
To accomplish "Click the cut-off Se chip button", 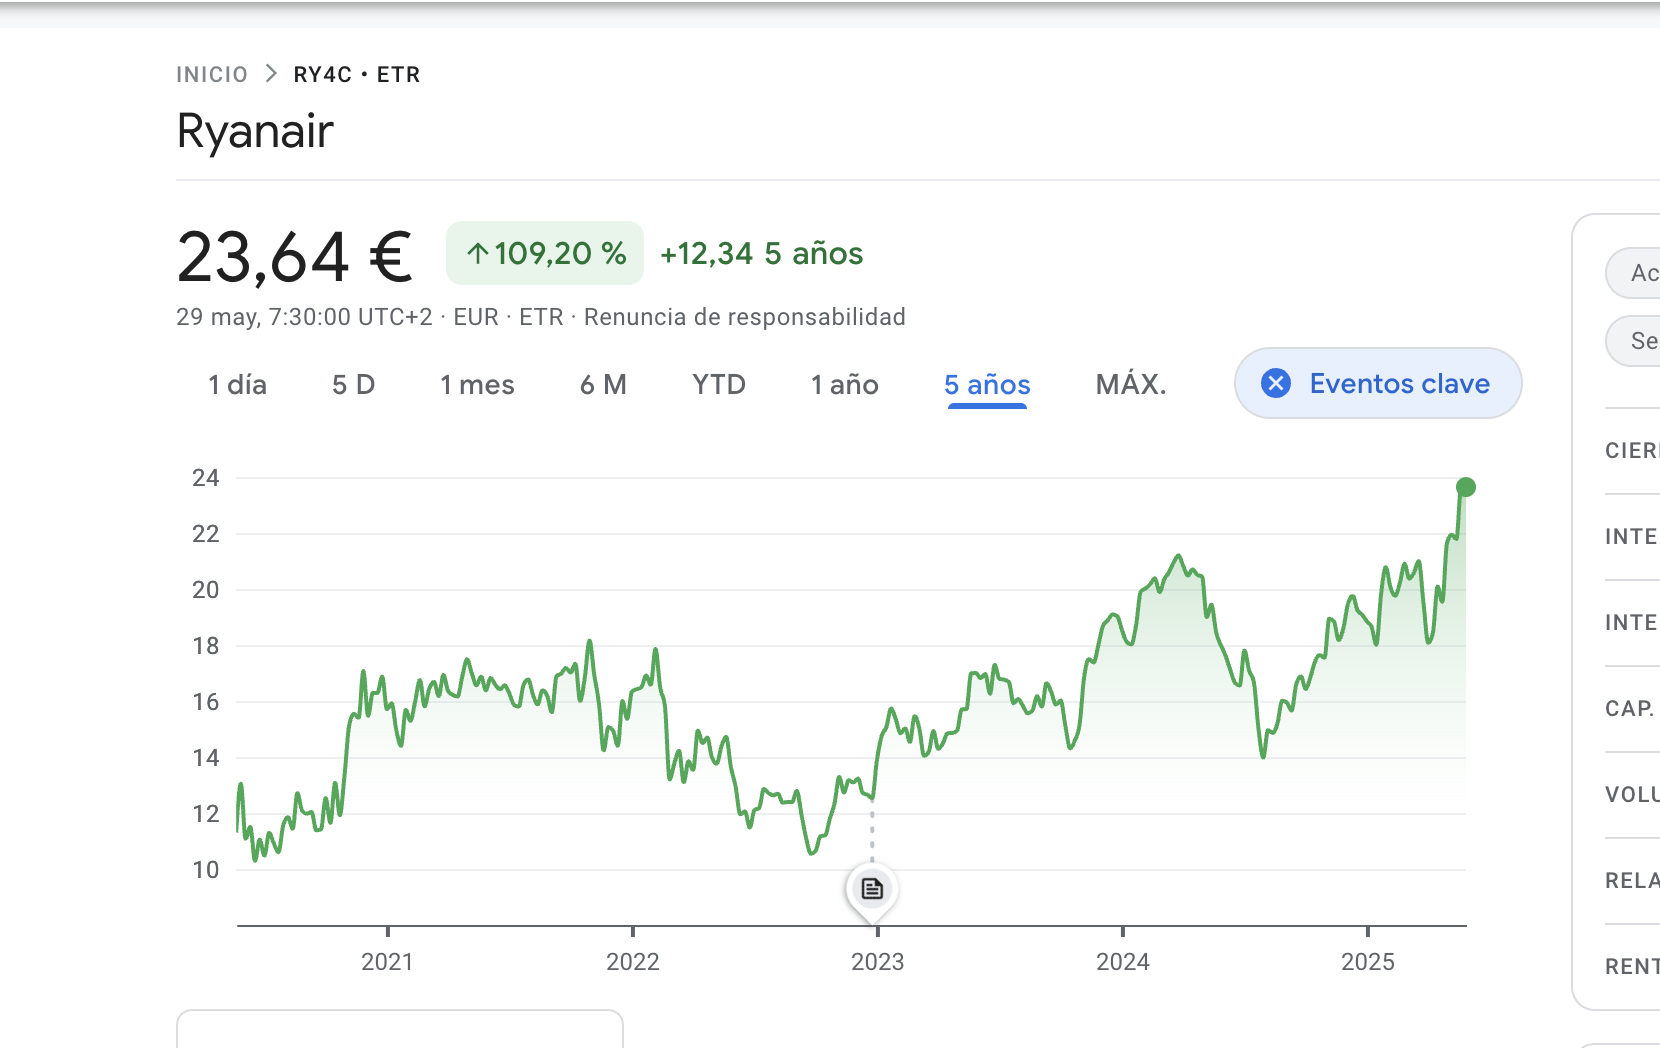I will 1633,341.
